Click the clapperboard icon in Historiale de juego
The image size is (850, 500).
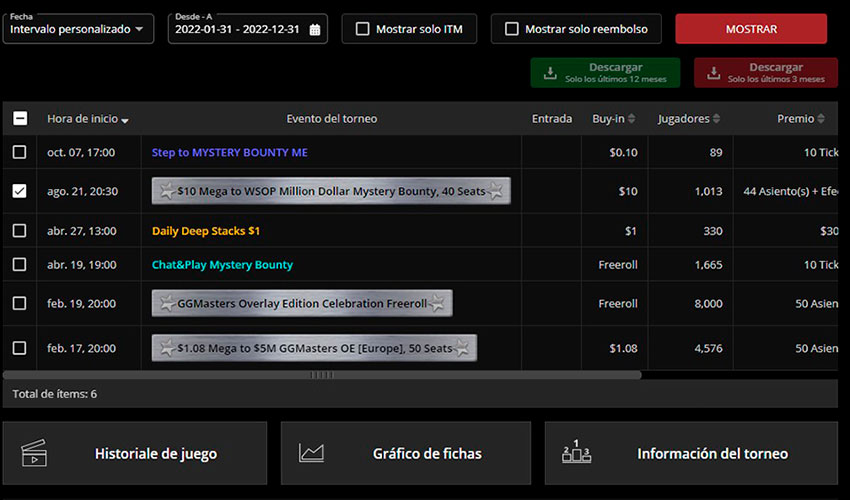coord(34,453)
